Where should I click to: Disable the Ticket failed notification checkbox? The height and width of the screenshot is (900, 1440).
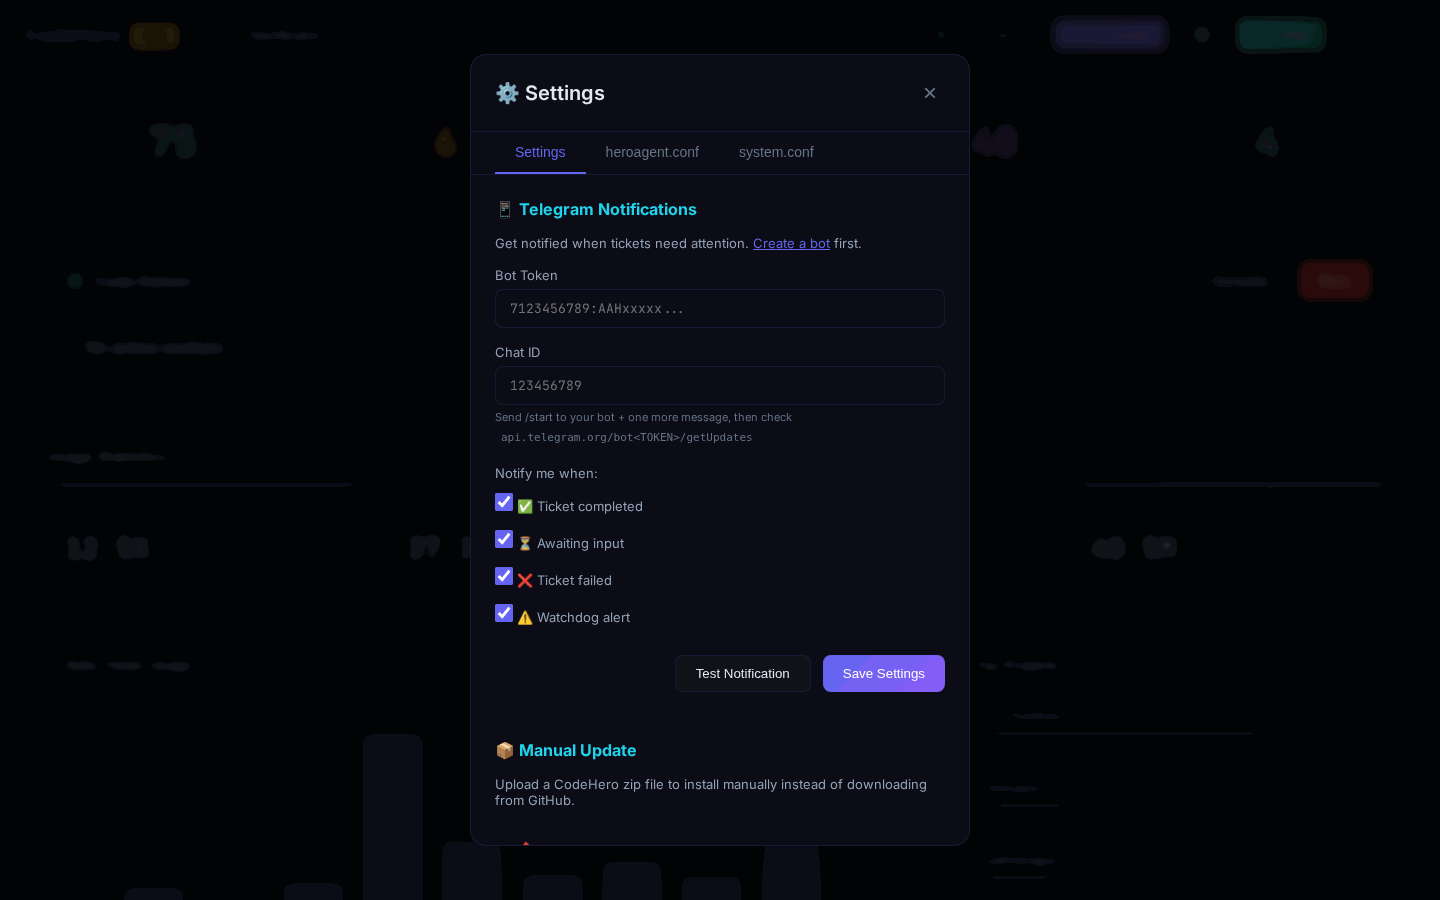[504, 576]
